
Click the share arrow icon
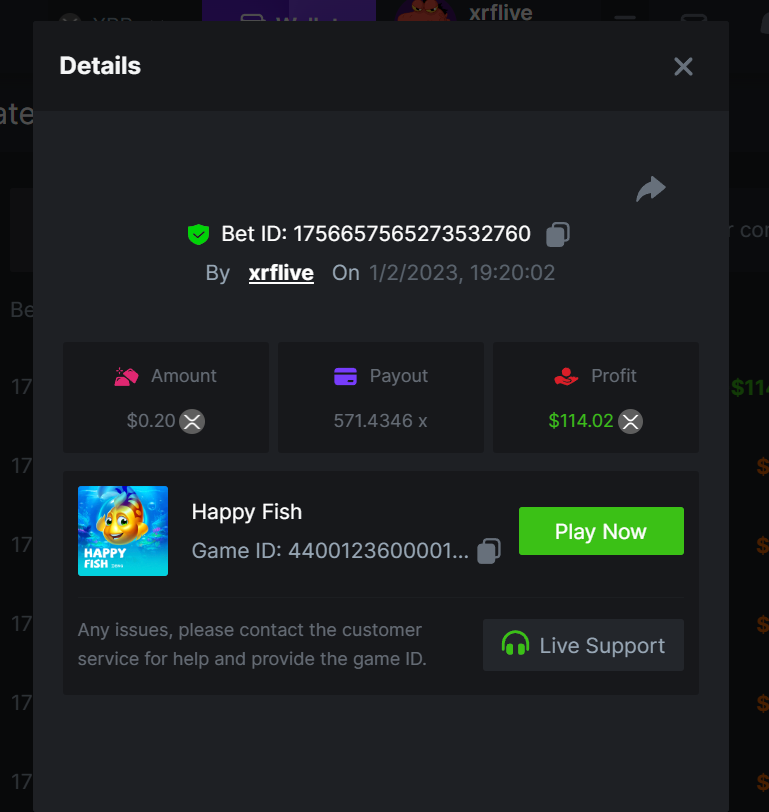click(651, 189)
